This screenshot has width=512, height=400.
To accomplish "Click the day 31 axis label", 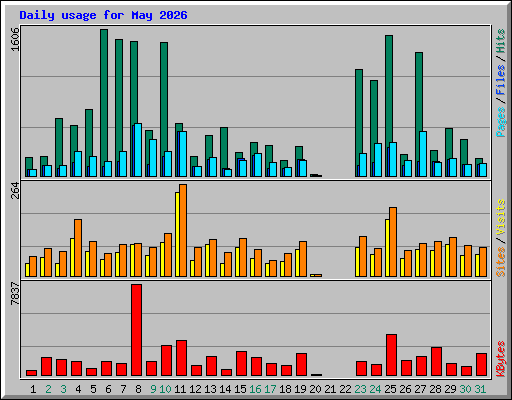I will 480,389.
